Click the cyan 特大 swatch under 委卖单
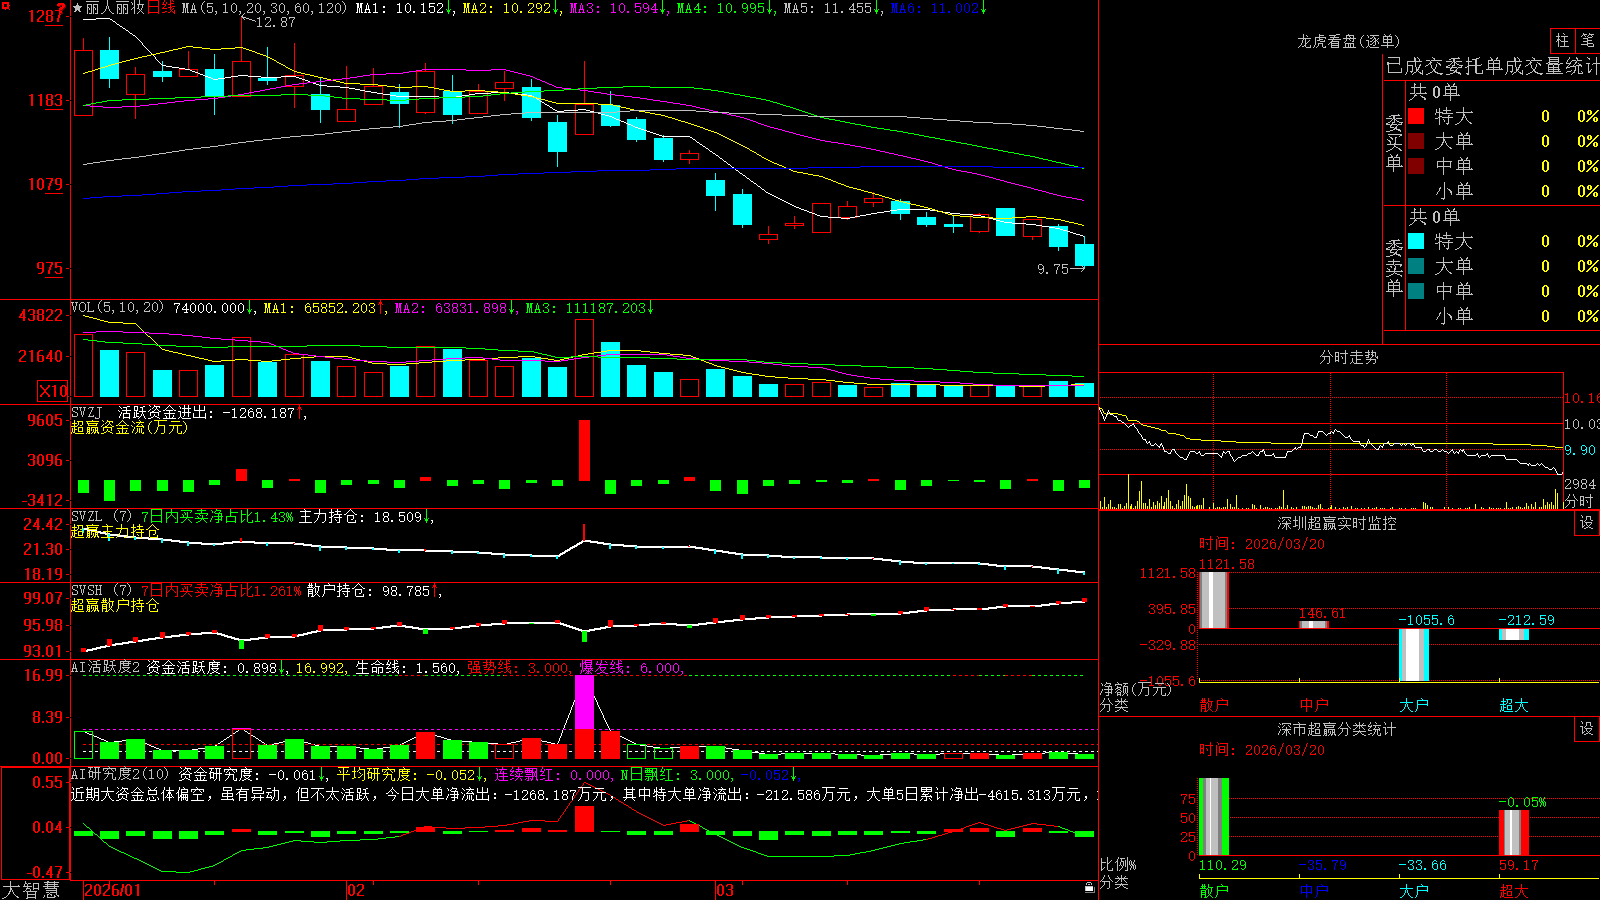The height and width of the screenshot is (900, 1600). tap(1416, 241)
